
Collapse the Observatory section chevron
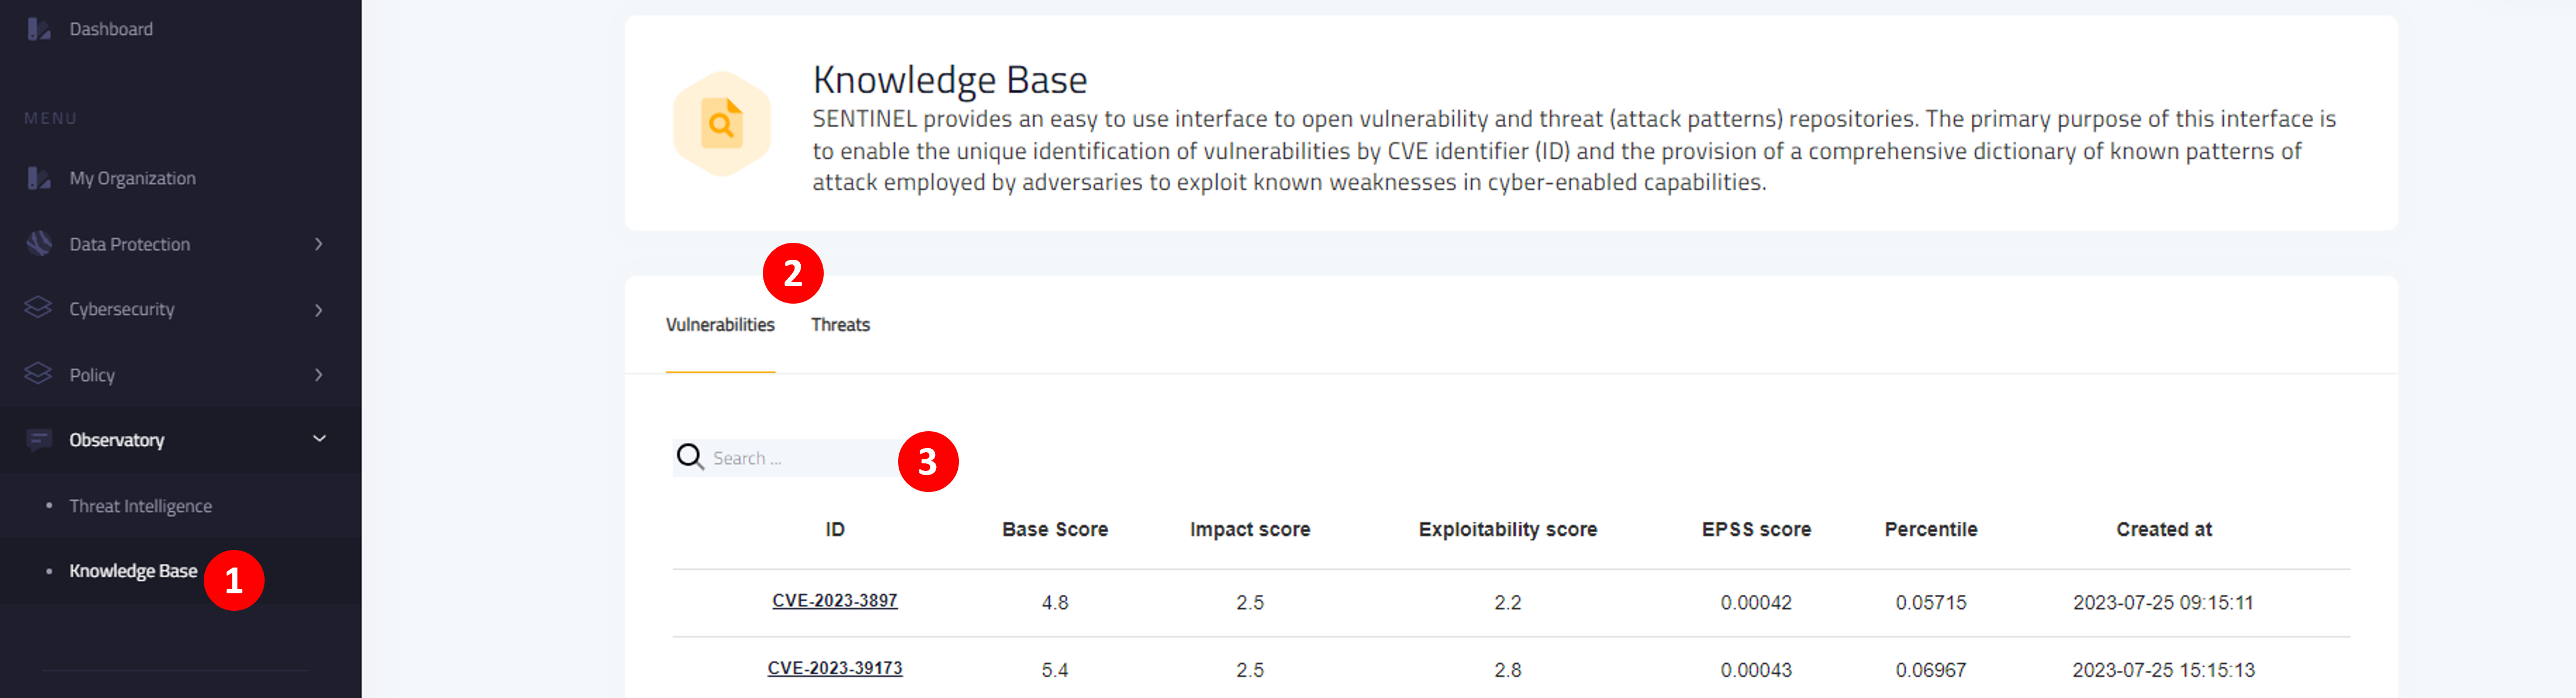click(319, 439)
